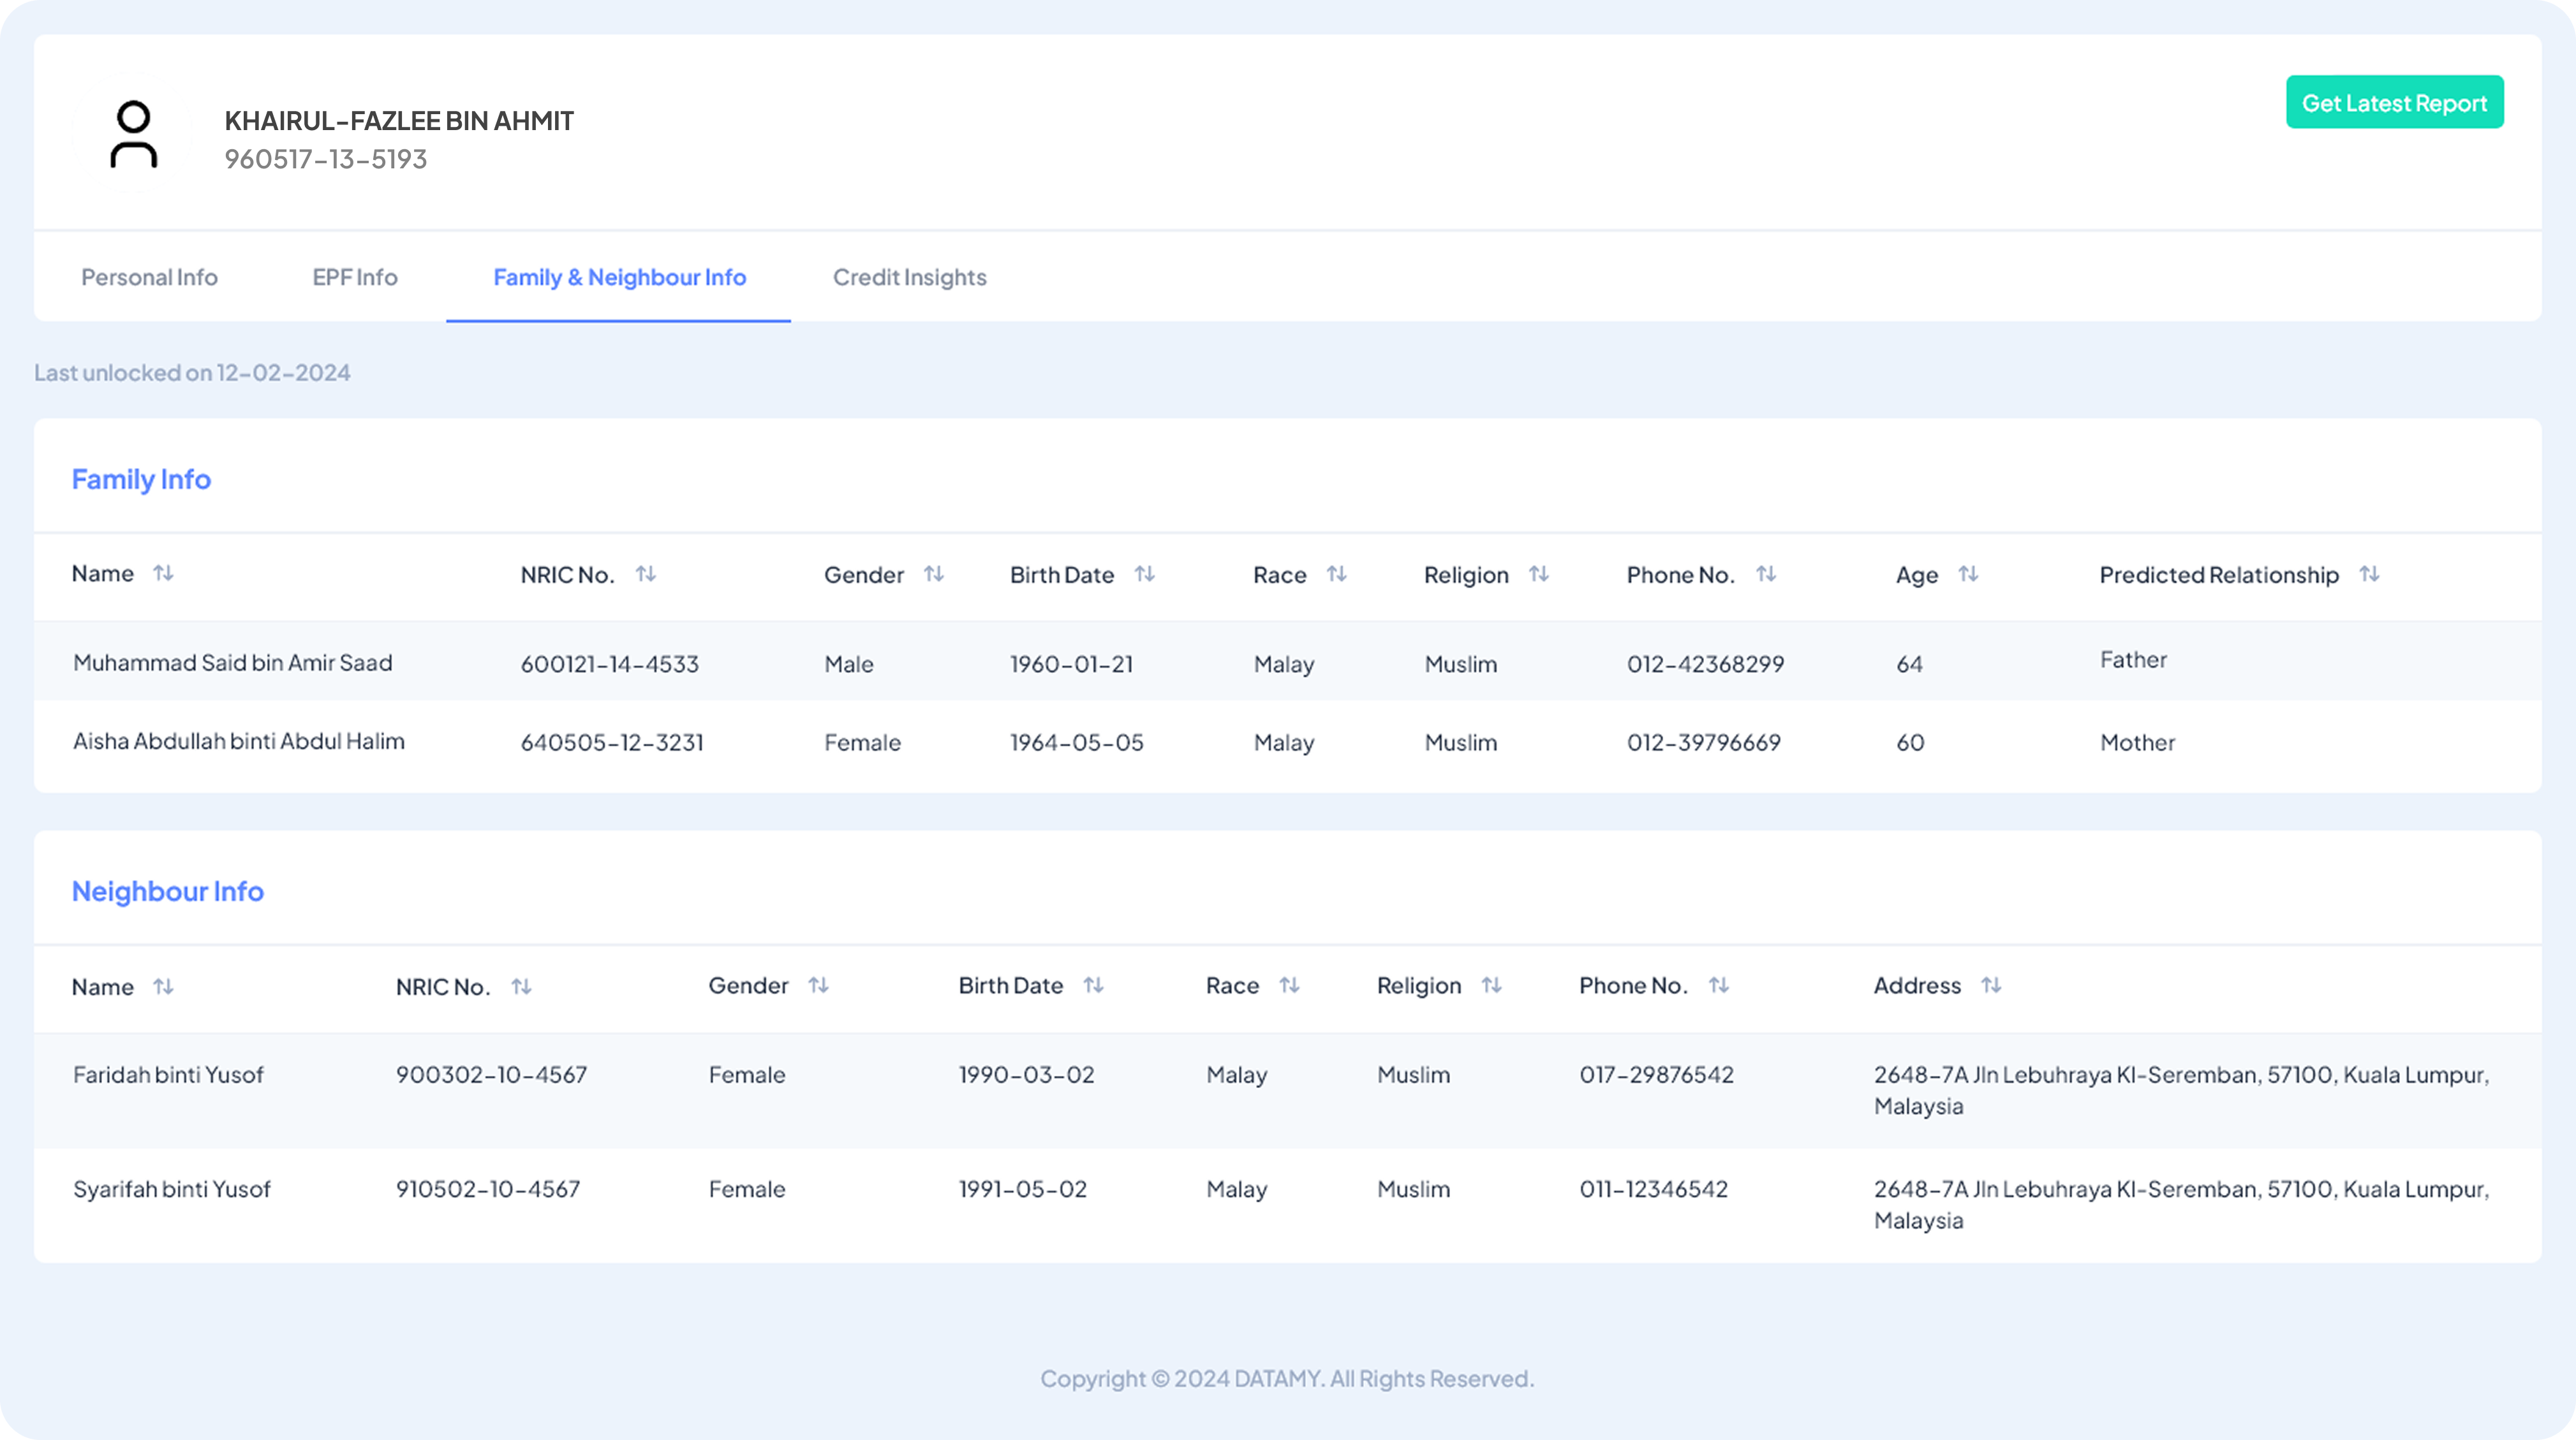
Task: Click the user profile avatar icon
Action: click(133, 133)
